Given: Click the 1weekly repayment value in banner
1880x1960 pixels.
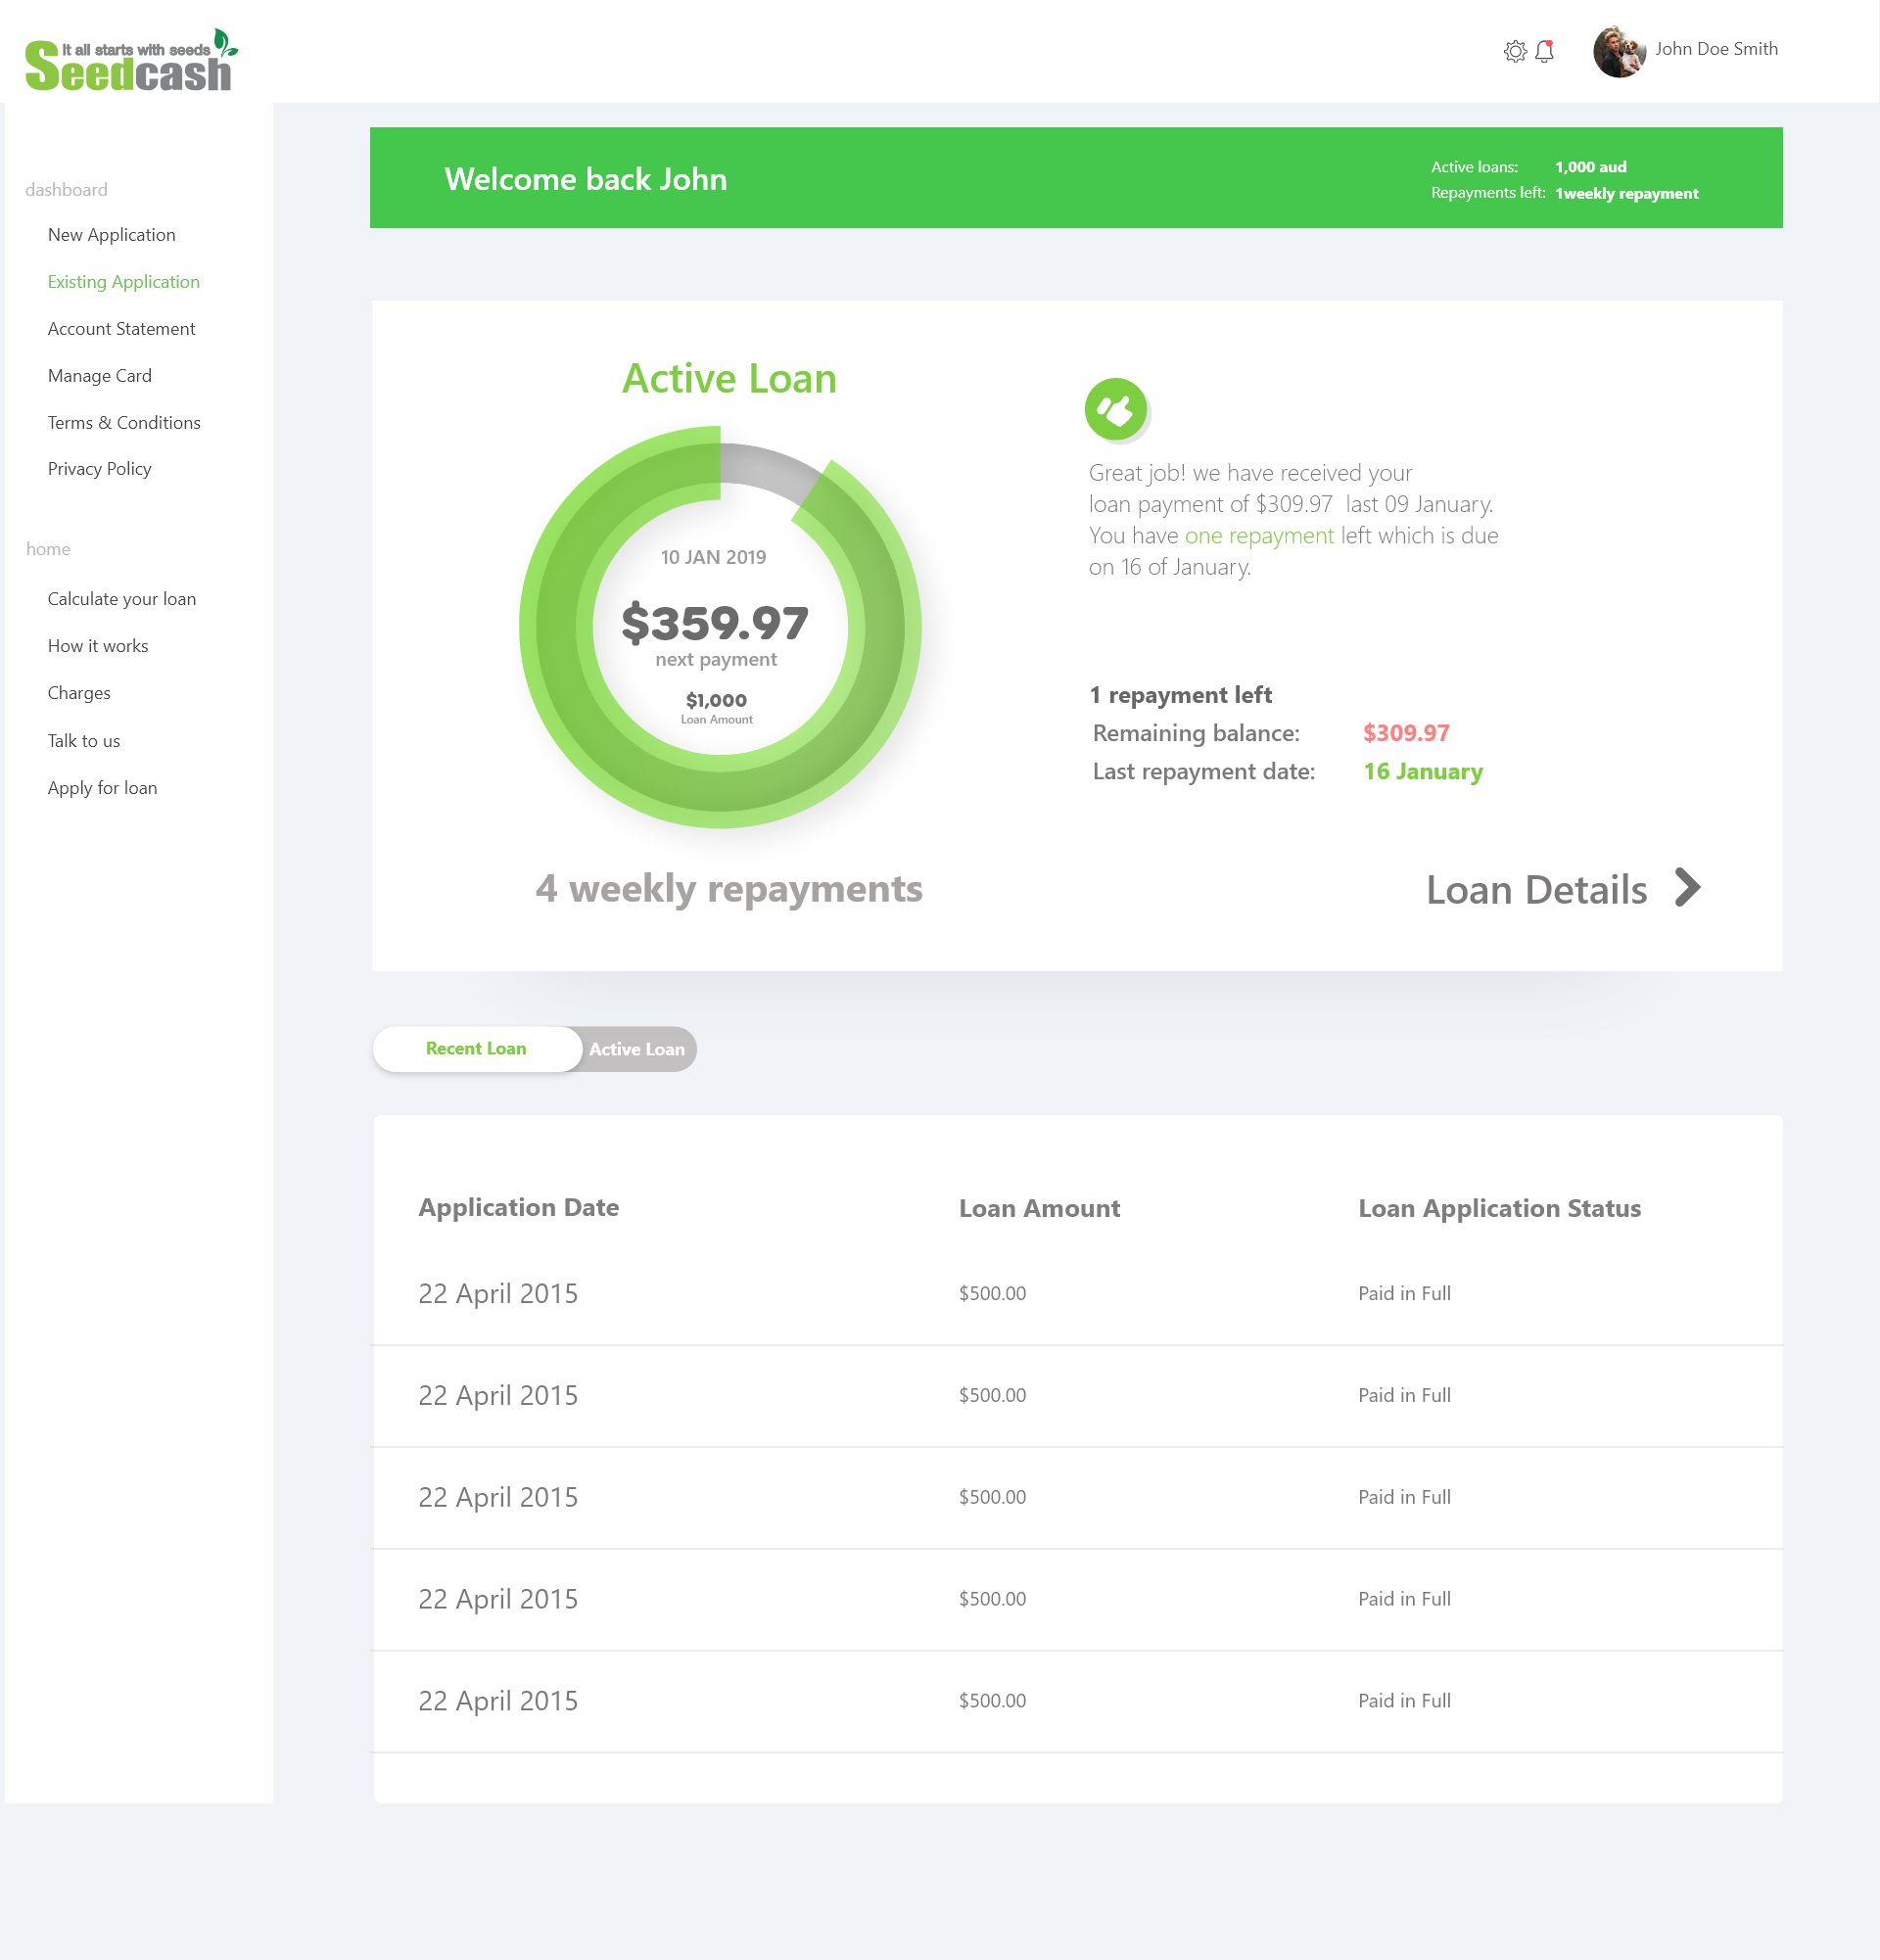Looking at the screenshot, I should pos(1627,194).
